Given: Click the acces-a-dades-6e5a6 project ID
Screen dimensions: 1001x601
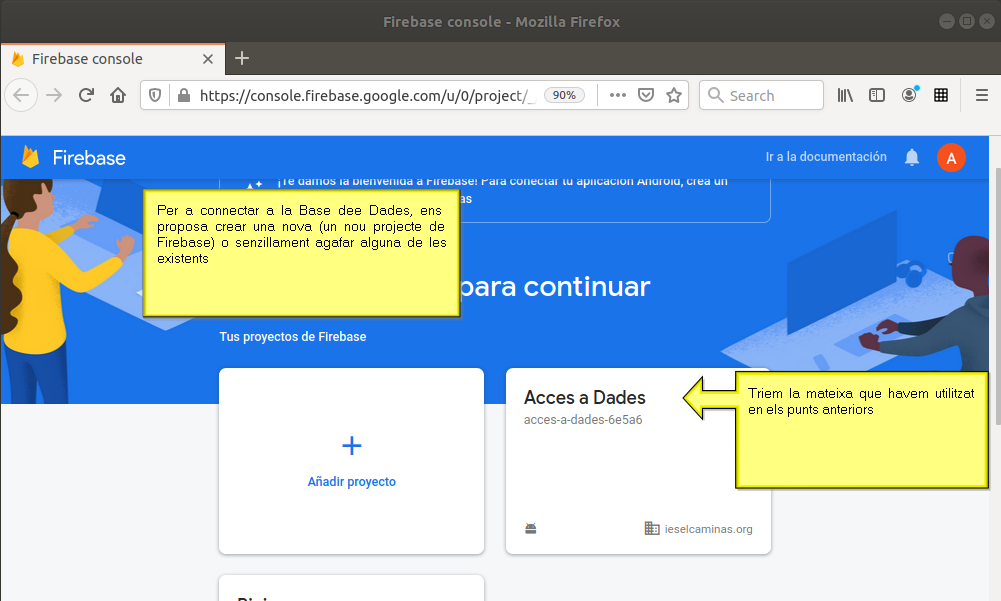Looking at the screenshot, I should pyautogui.click(x=583, y=420).
